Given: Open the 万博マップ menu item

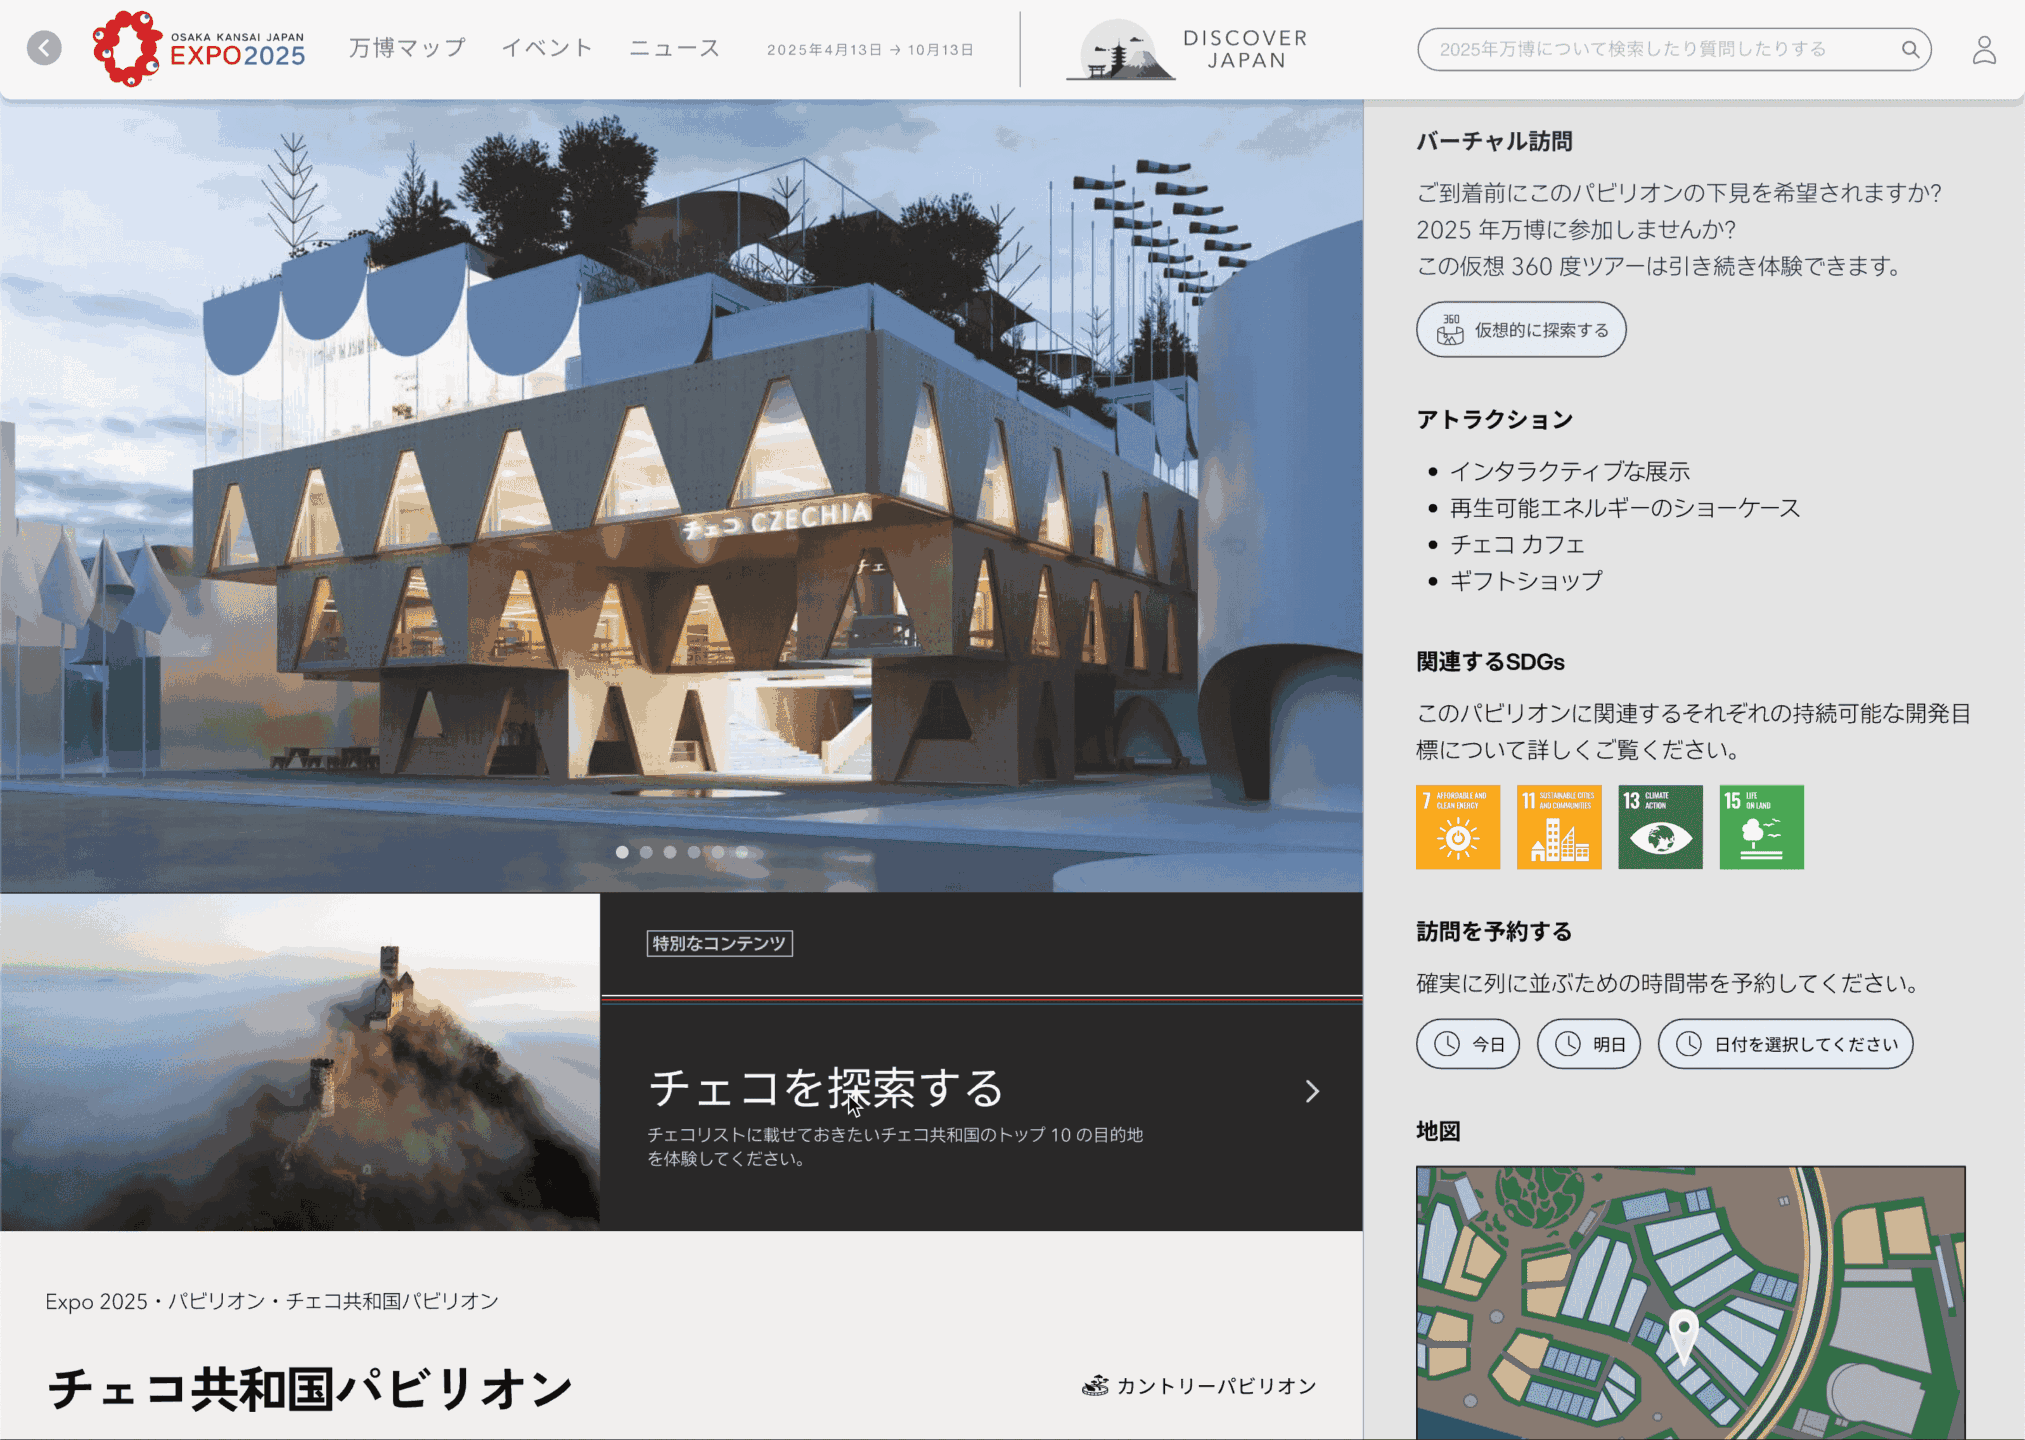Looking at the screenshot, I should click(x=407, y=48).
